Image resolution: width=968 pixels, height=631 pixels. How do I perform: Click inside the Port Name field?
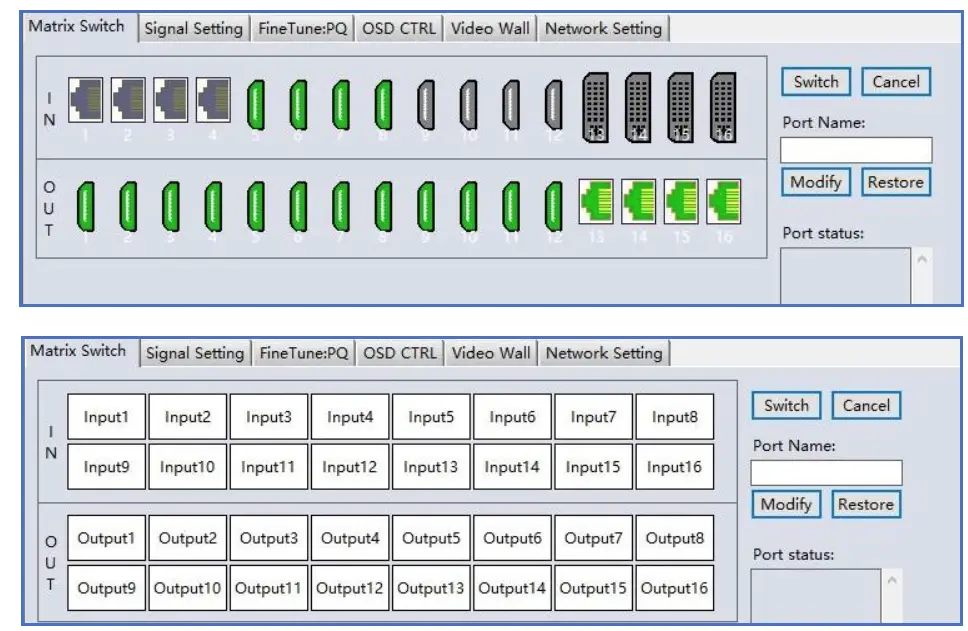click(855, 147)
